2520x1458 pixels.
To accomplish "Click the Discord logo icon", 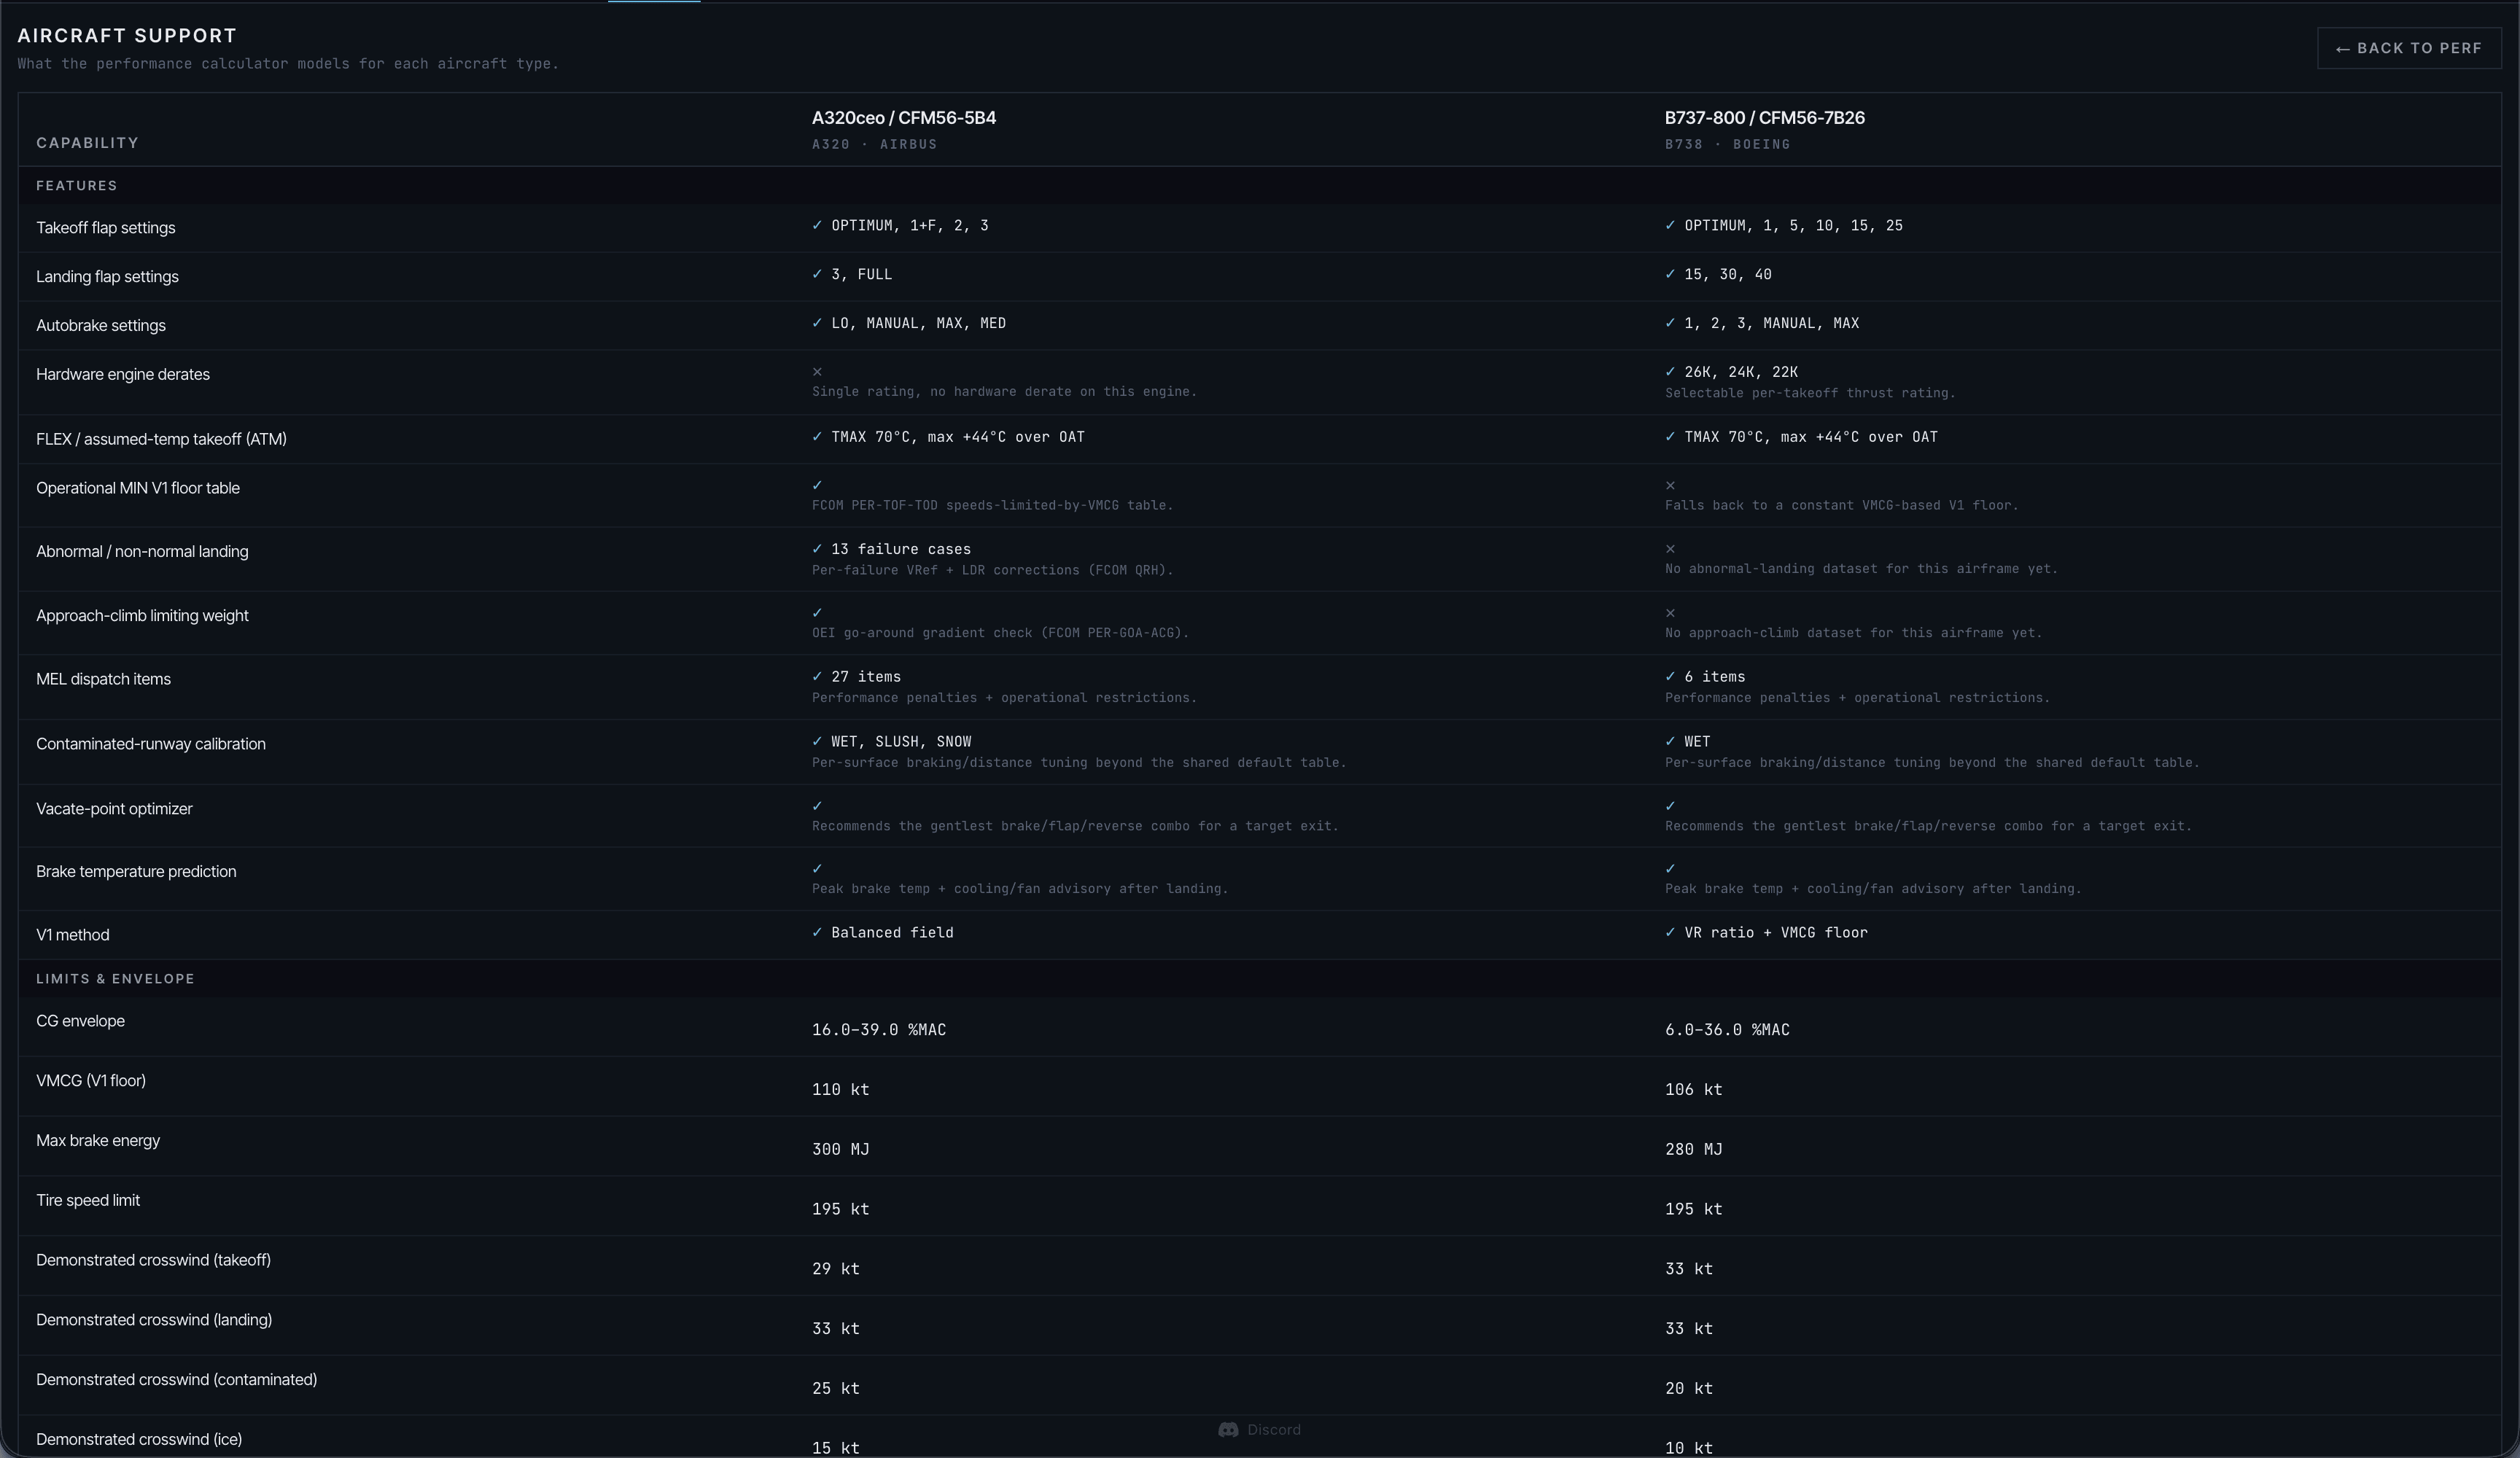I will (1228, 1430).
